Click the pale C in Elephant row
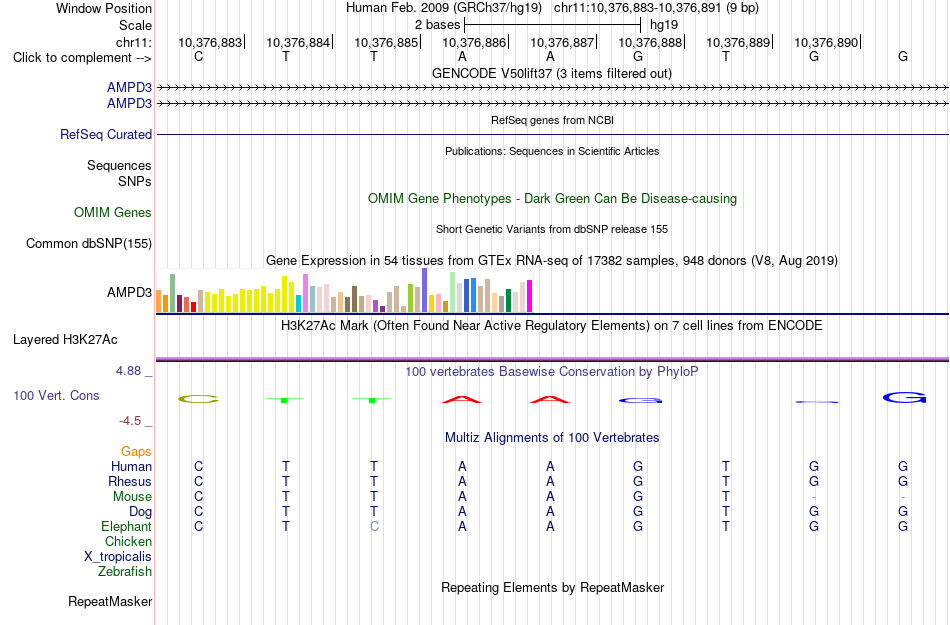The width and height of the screenshot is (950, 625). click(x=374, y=526)
